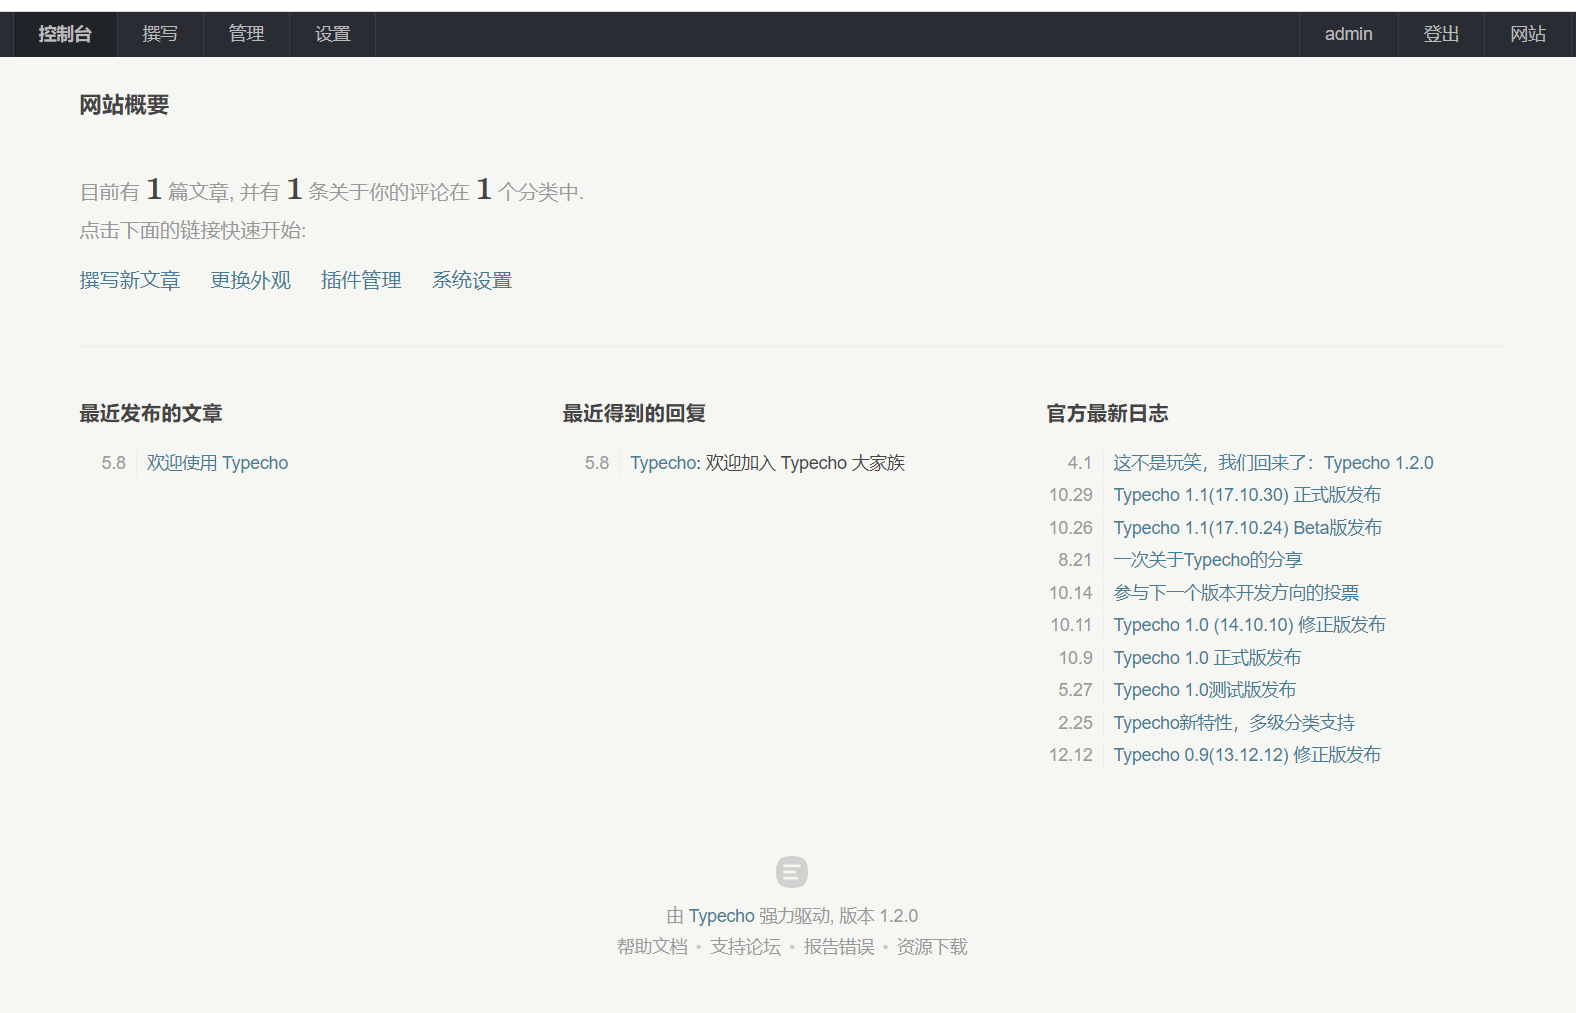Screen dimensions: 1576x1013
Task: Open Typecho 1.0 正式版发布 entry
Action: click(x=1207, y=658)
